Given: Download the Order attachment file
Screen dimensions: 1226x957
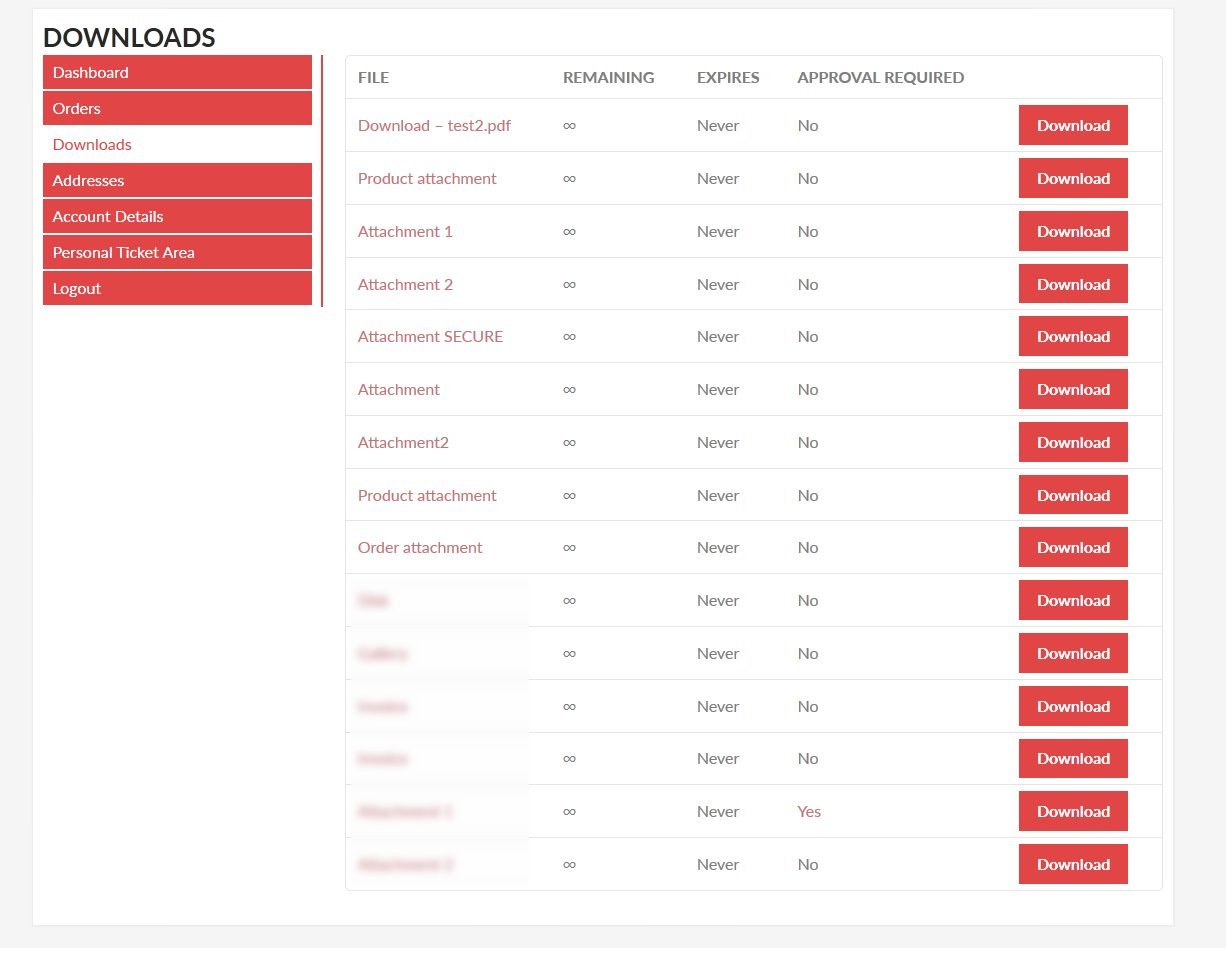Looking at the screenshot, I should coord(1073,547).
